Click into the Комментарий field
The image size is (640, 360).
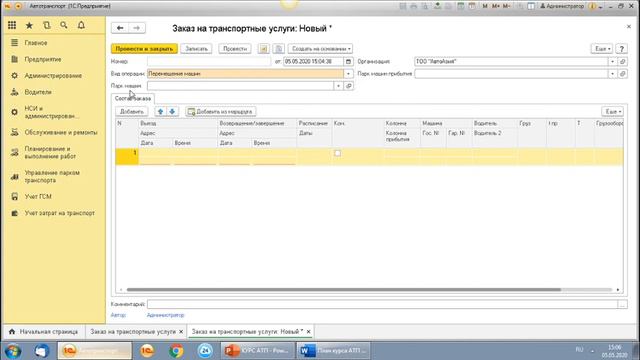382,304
